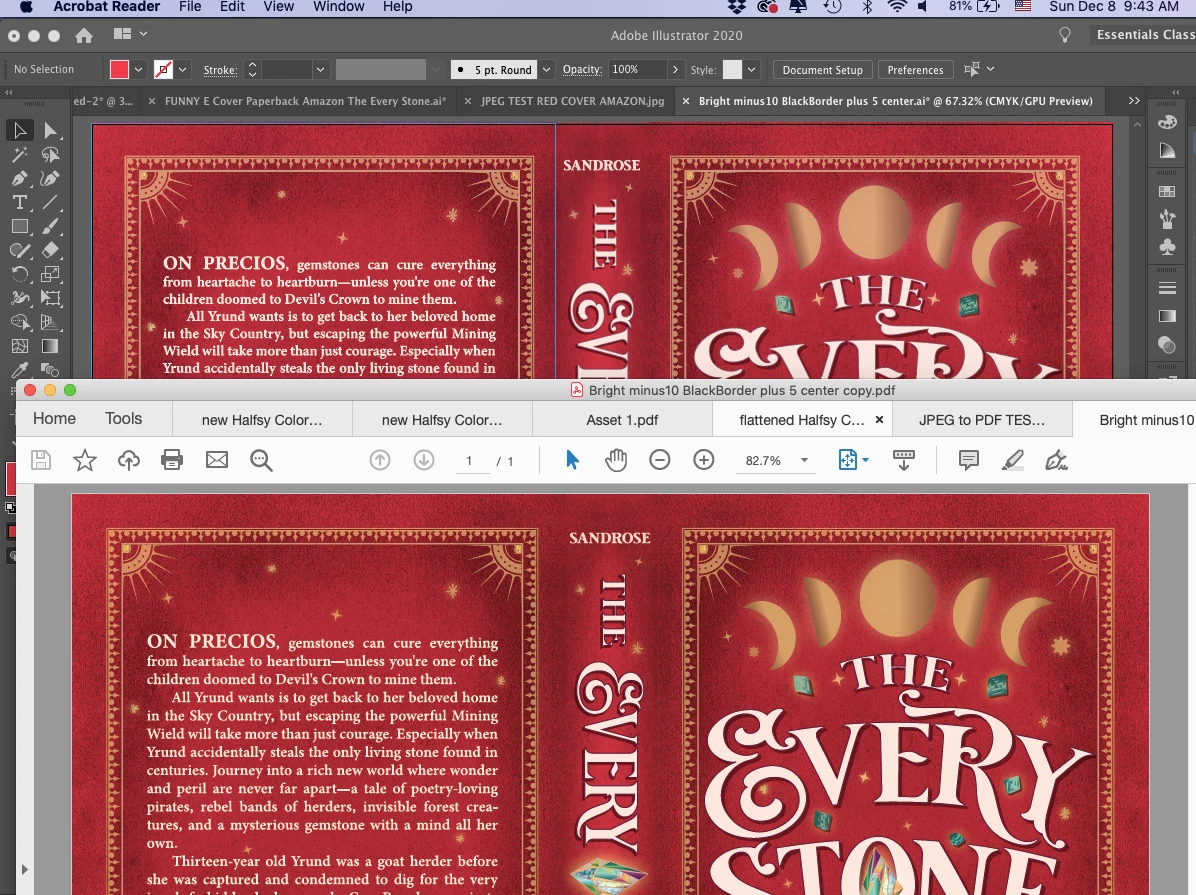Select the Perspective Grid tool
Viewport: 1196px width, 895px height.
point(50,322)
